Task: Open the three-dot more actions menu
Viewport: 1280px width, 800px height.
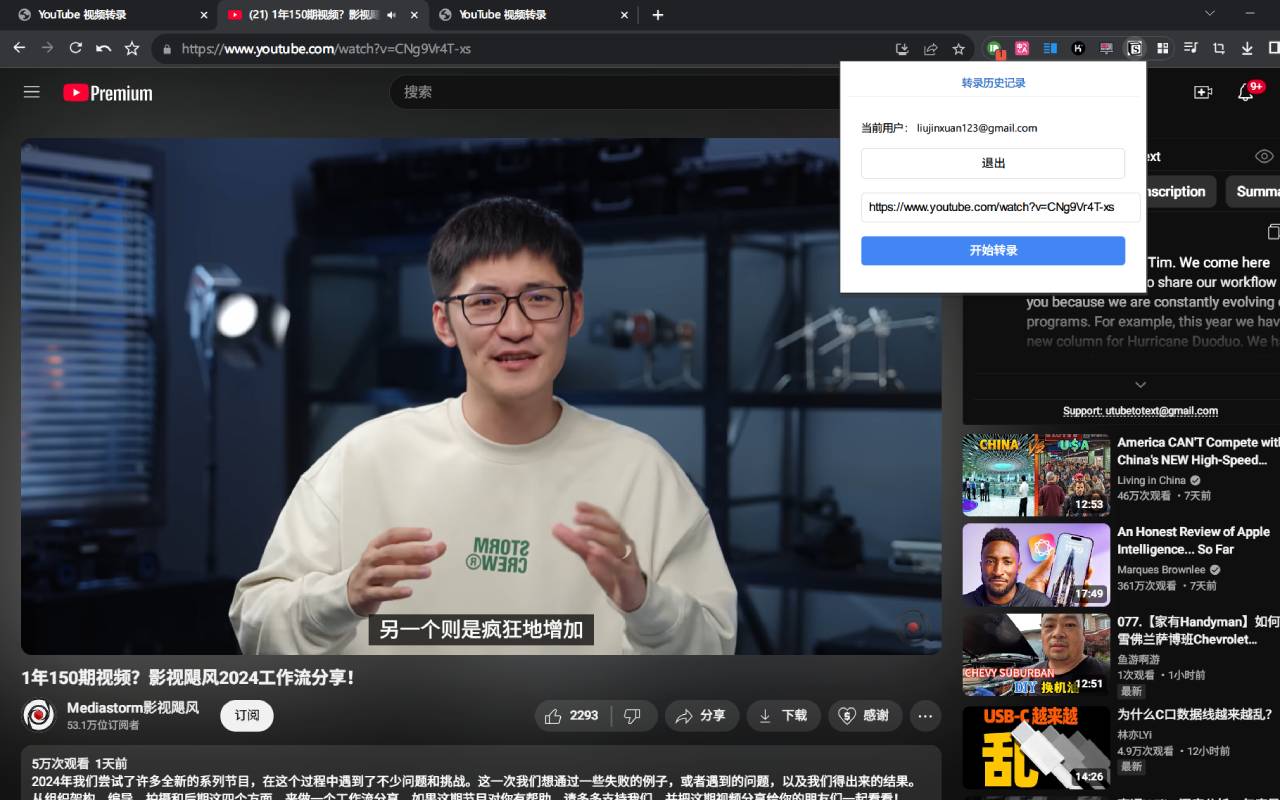Action: pos(925,715)
